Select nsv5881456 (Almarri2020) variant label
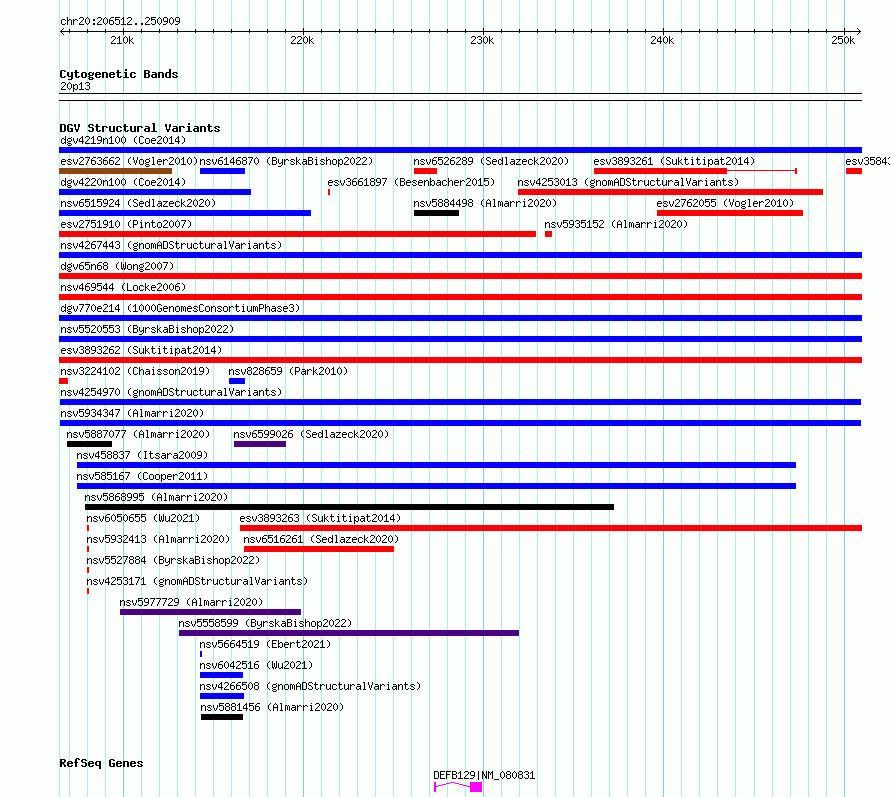The image size is (890, 797). click(272, 707)
